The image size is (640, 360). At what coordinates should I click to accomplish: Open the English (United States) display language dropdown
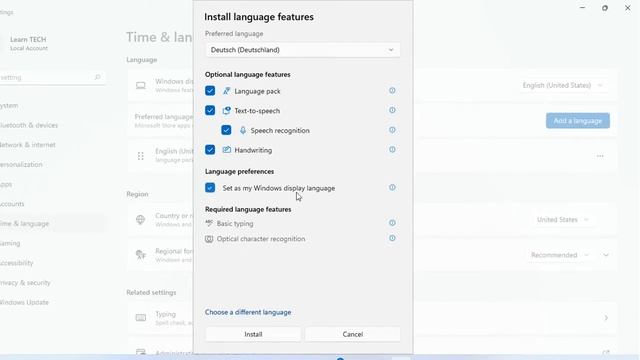pyautogui.click(x=563, y=85)
